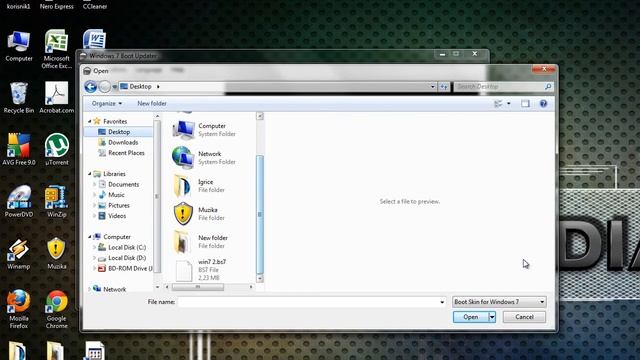Select the BD-ROM Drive
Screen dimensions: 640x360
(x=125, y=269)
